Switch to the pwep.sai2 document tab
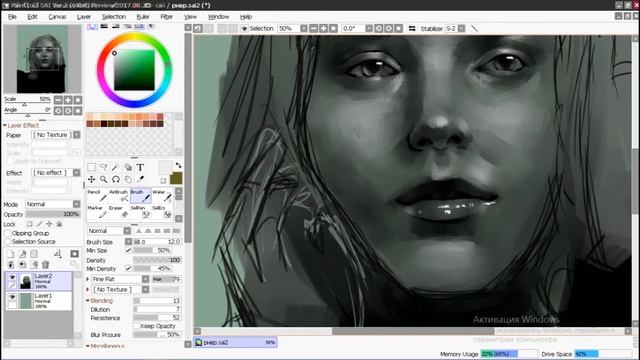Viewport: 640px width, 360px height. point(236,342)
